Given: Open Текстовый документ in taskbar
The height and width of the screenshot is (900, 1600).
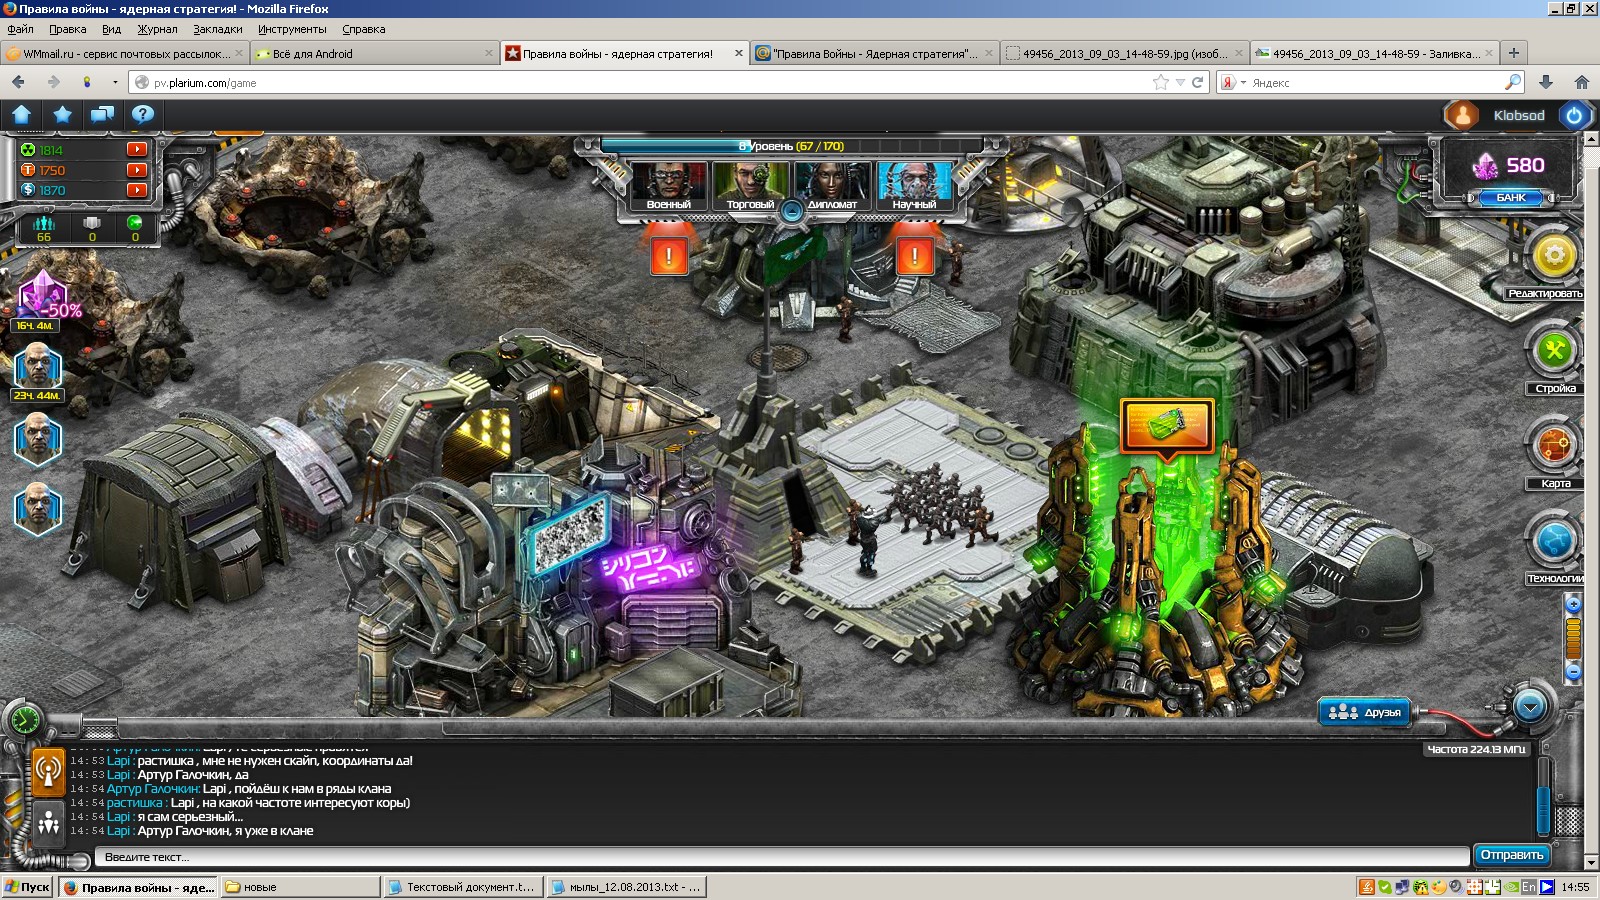Looking at the screenshot, I should pyautogui.click(x=463, y=887).
